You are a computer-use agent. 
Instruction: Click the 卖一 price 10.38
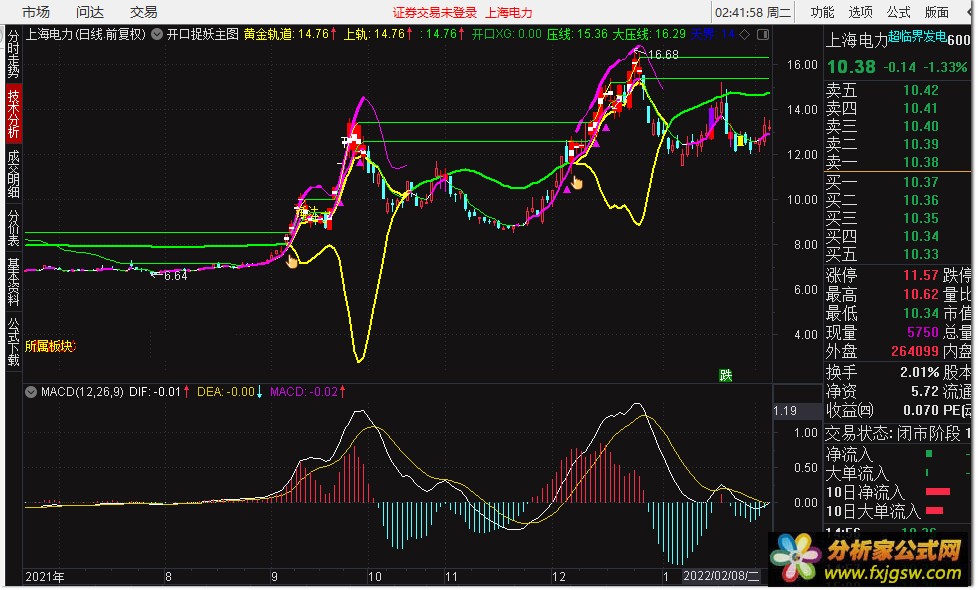coord(921,162)
